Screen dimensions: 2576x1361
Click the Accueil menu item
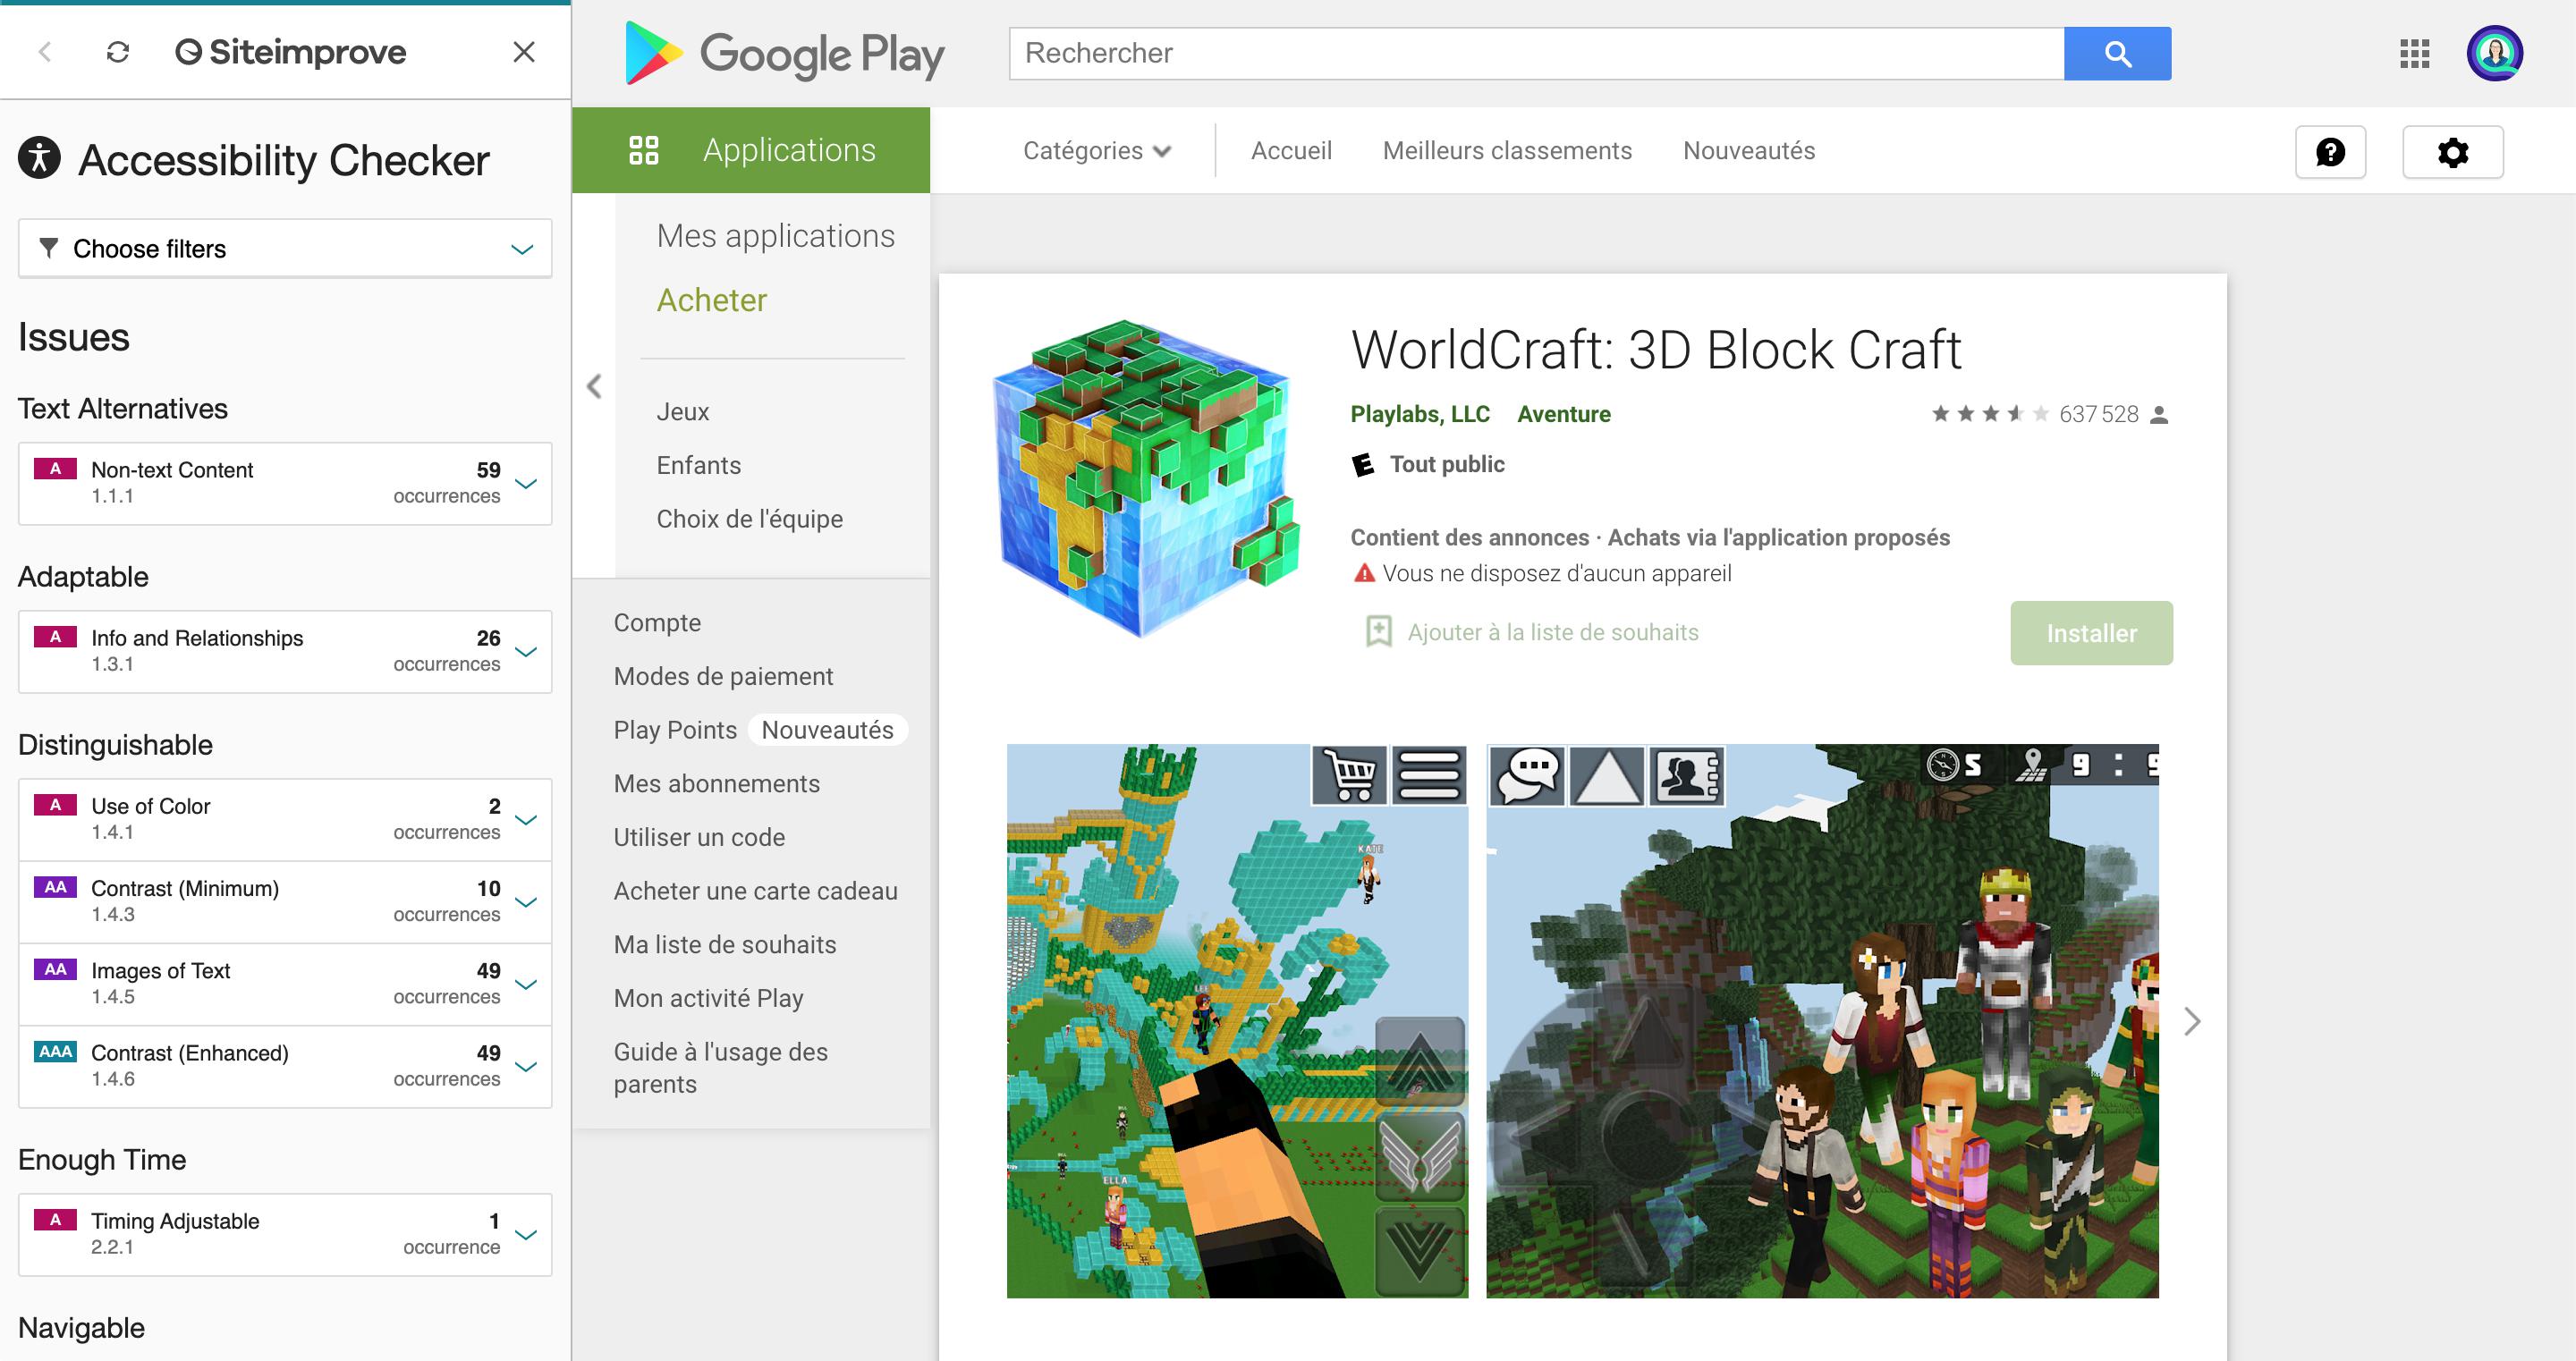[1290, 150]
